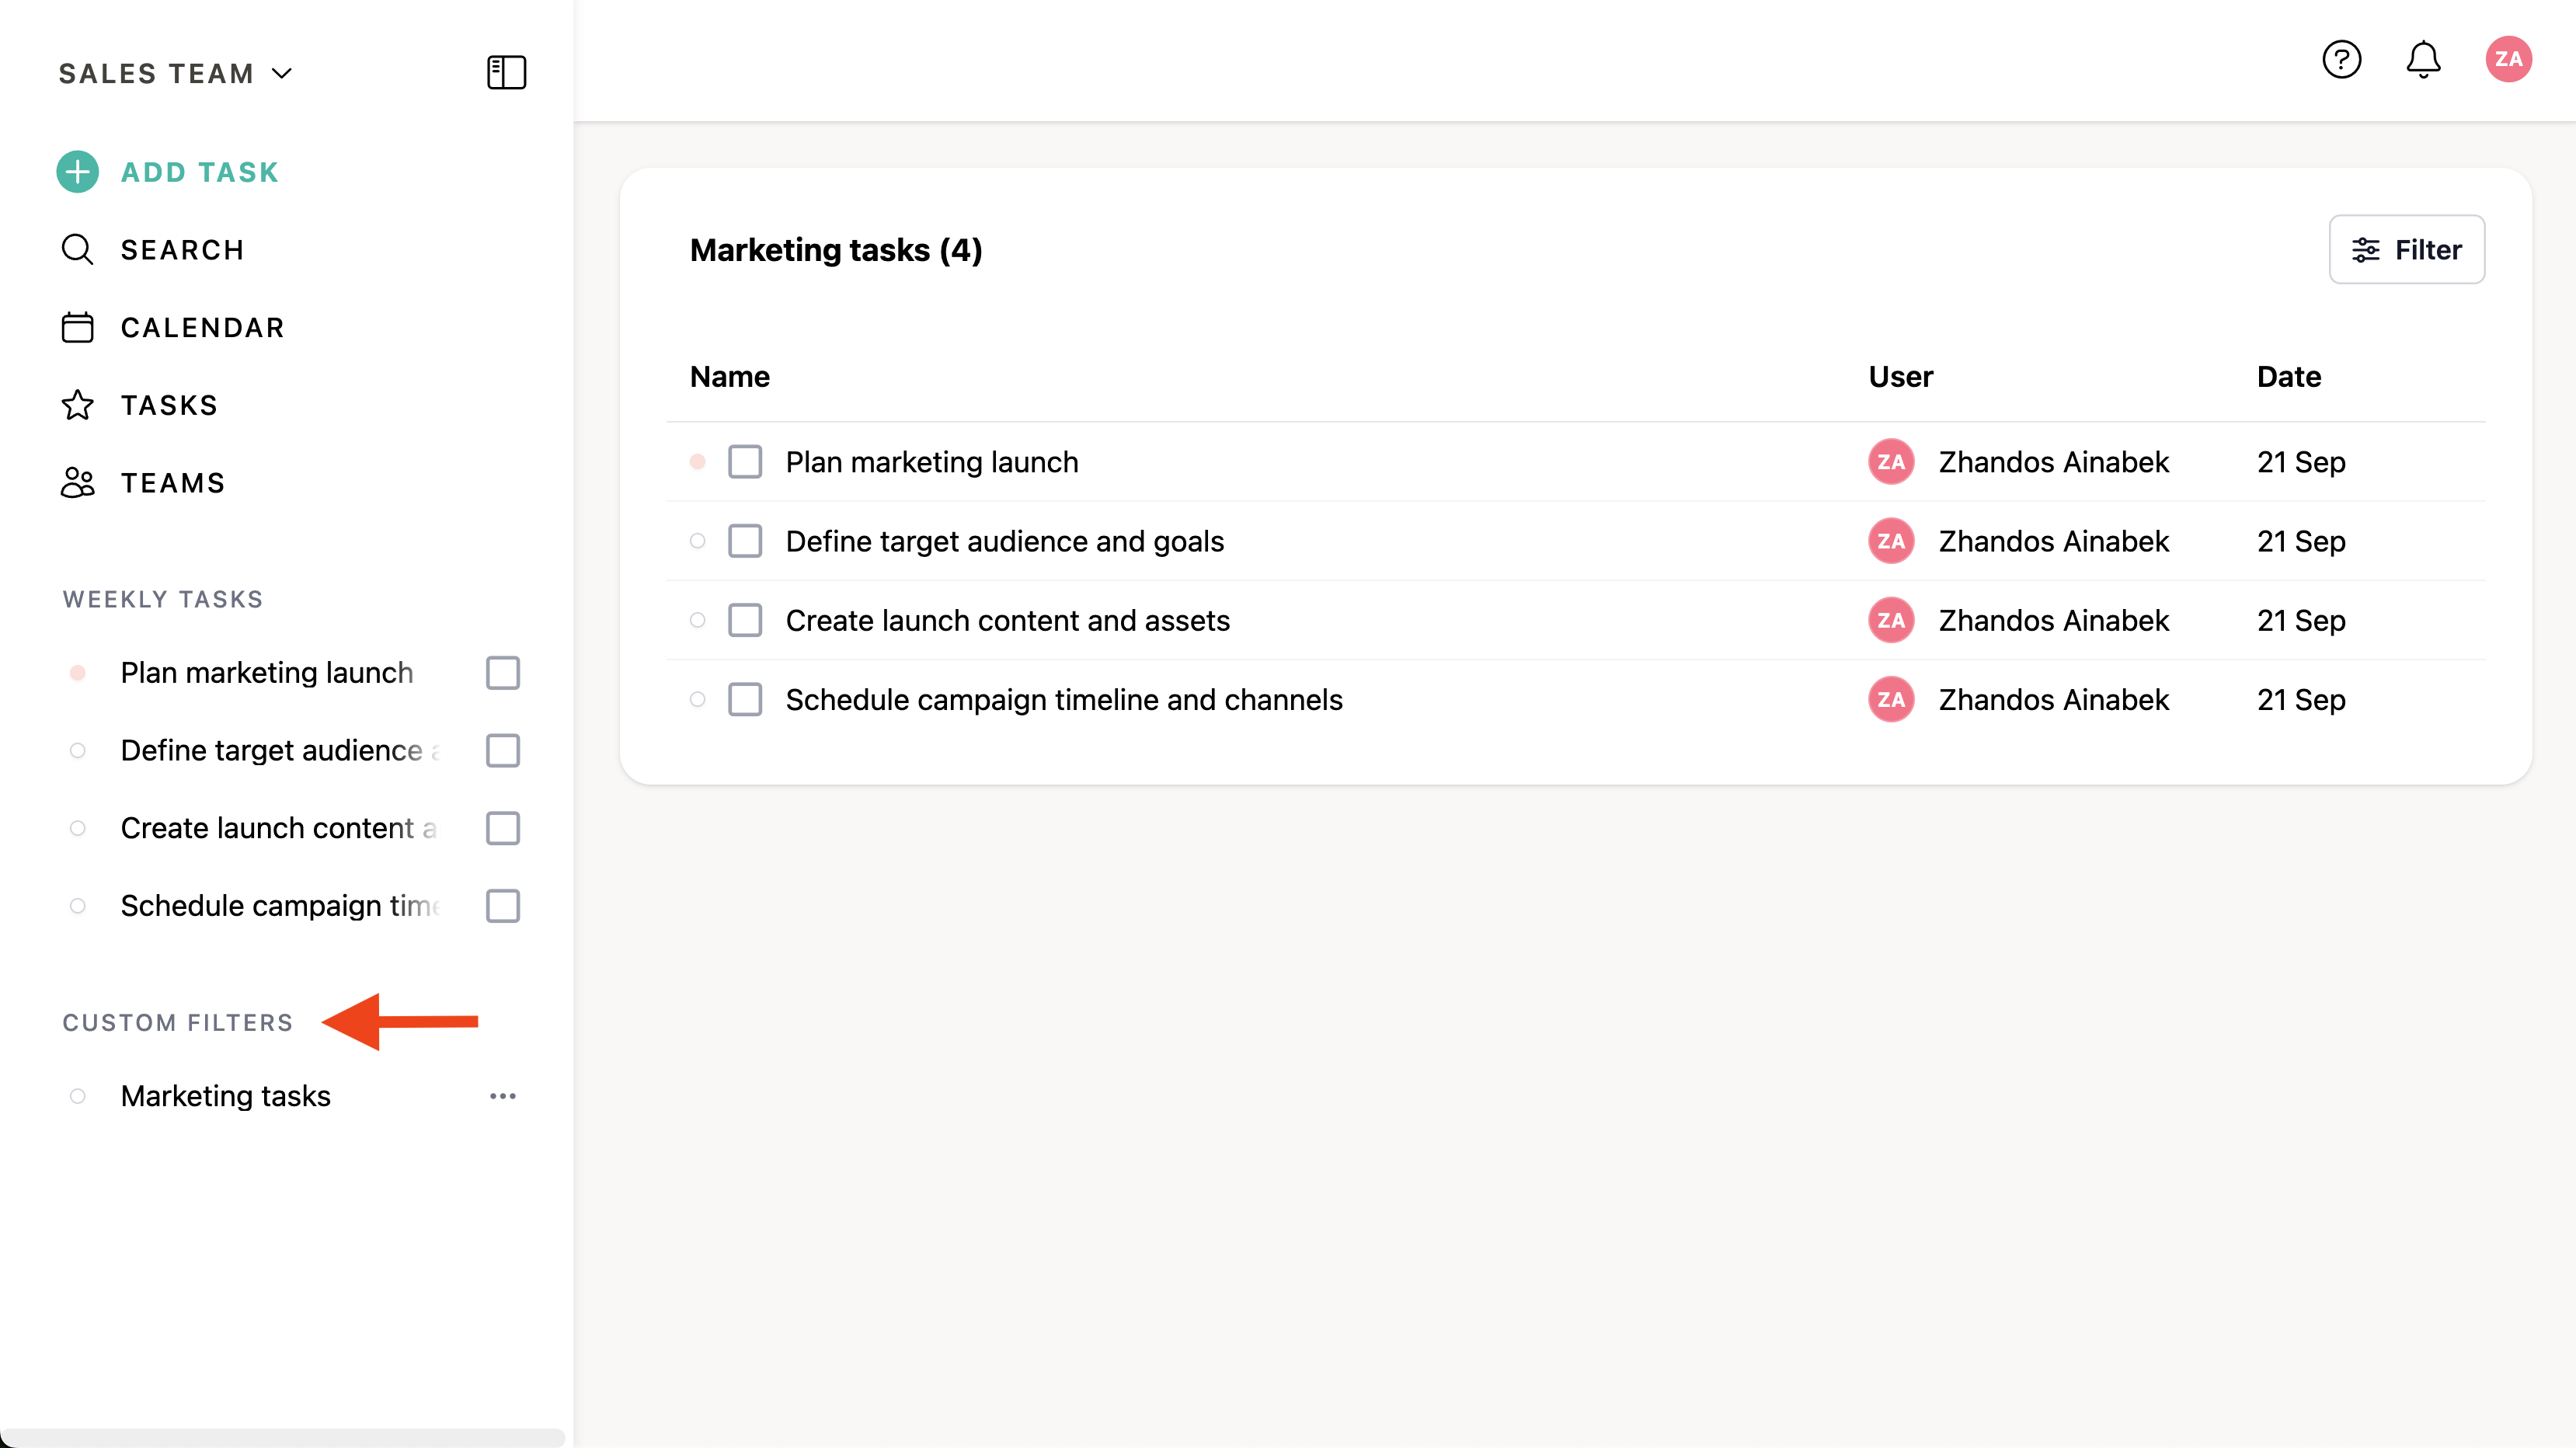Open Search via the magnifier icon
This screenshot has height=1448, width=2576.
77,250
